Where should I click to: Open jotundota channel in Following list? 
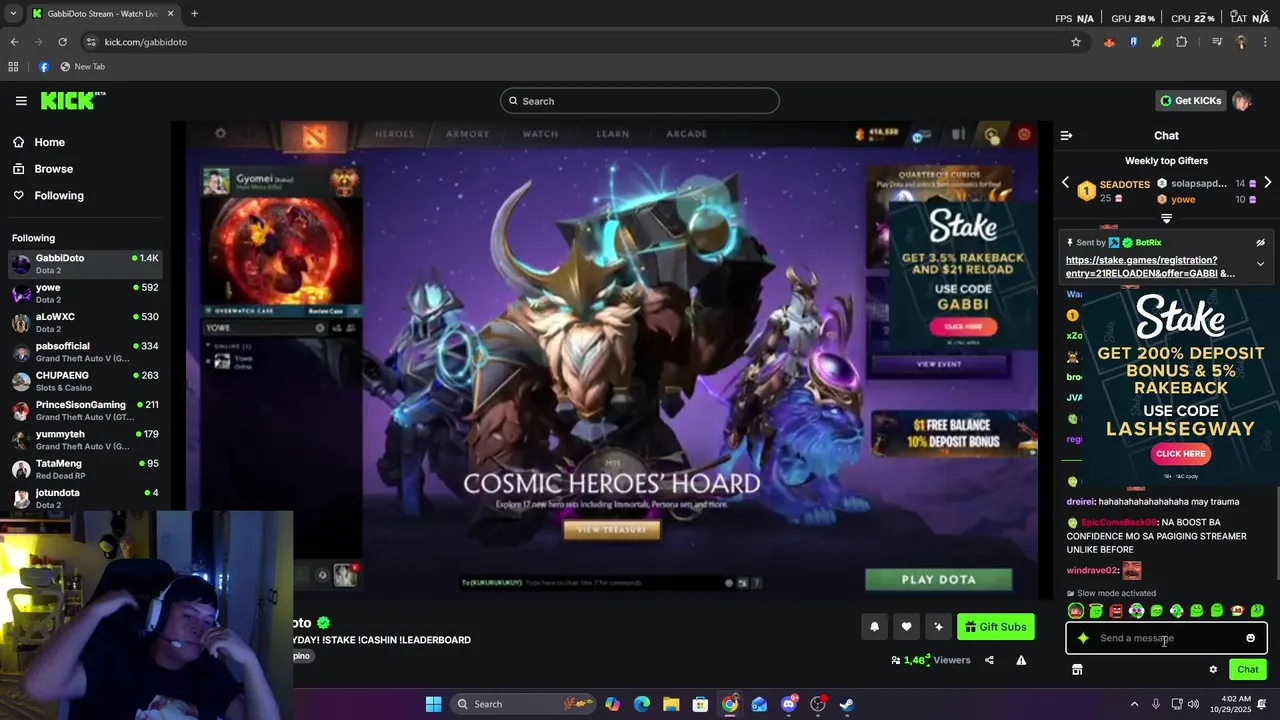pyautogui.click(x=85, y=498)
